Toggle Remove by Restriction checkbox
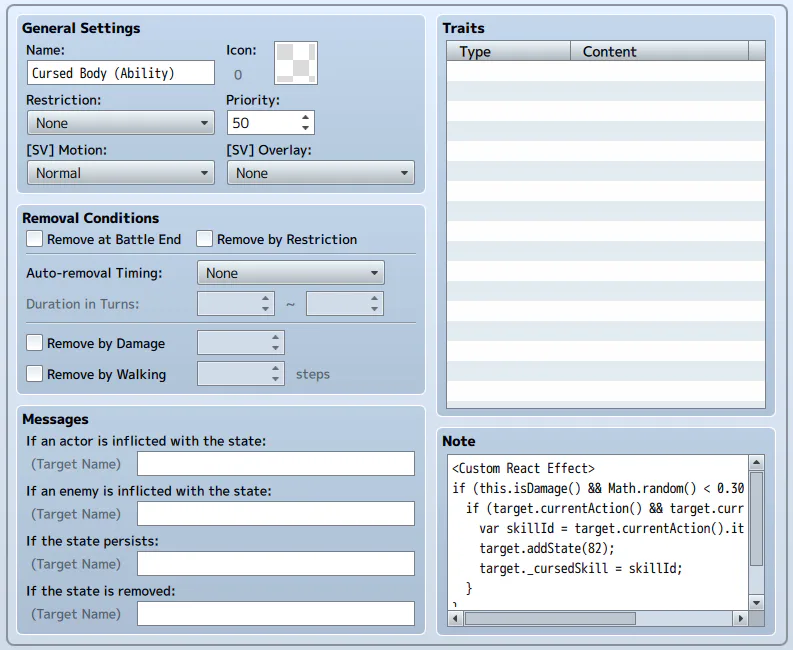793x650 pixels. click(205, 239)
